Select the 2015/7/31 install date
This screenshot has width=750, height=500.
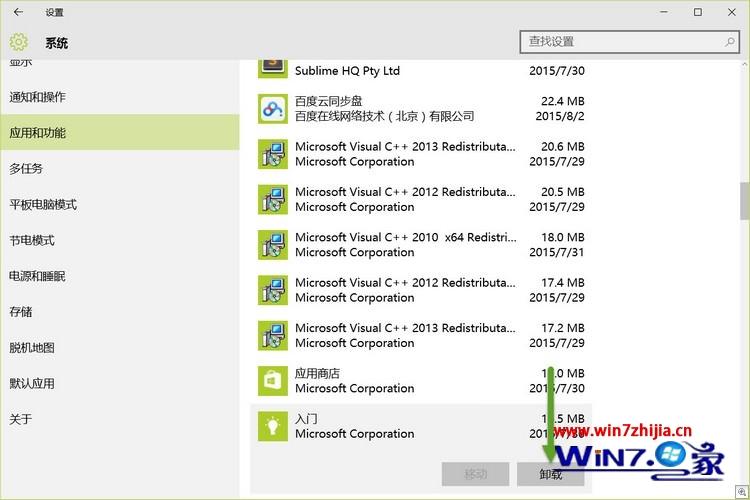[x=557, y=252]
